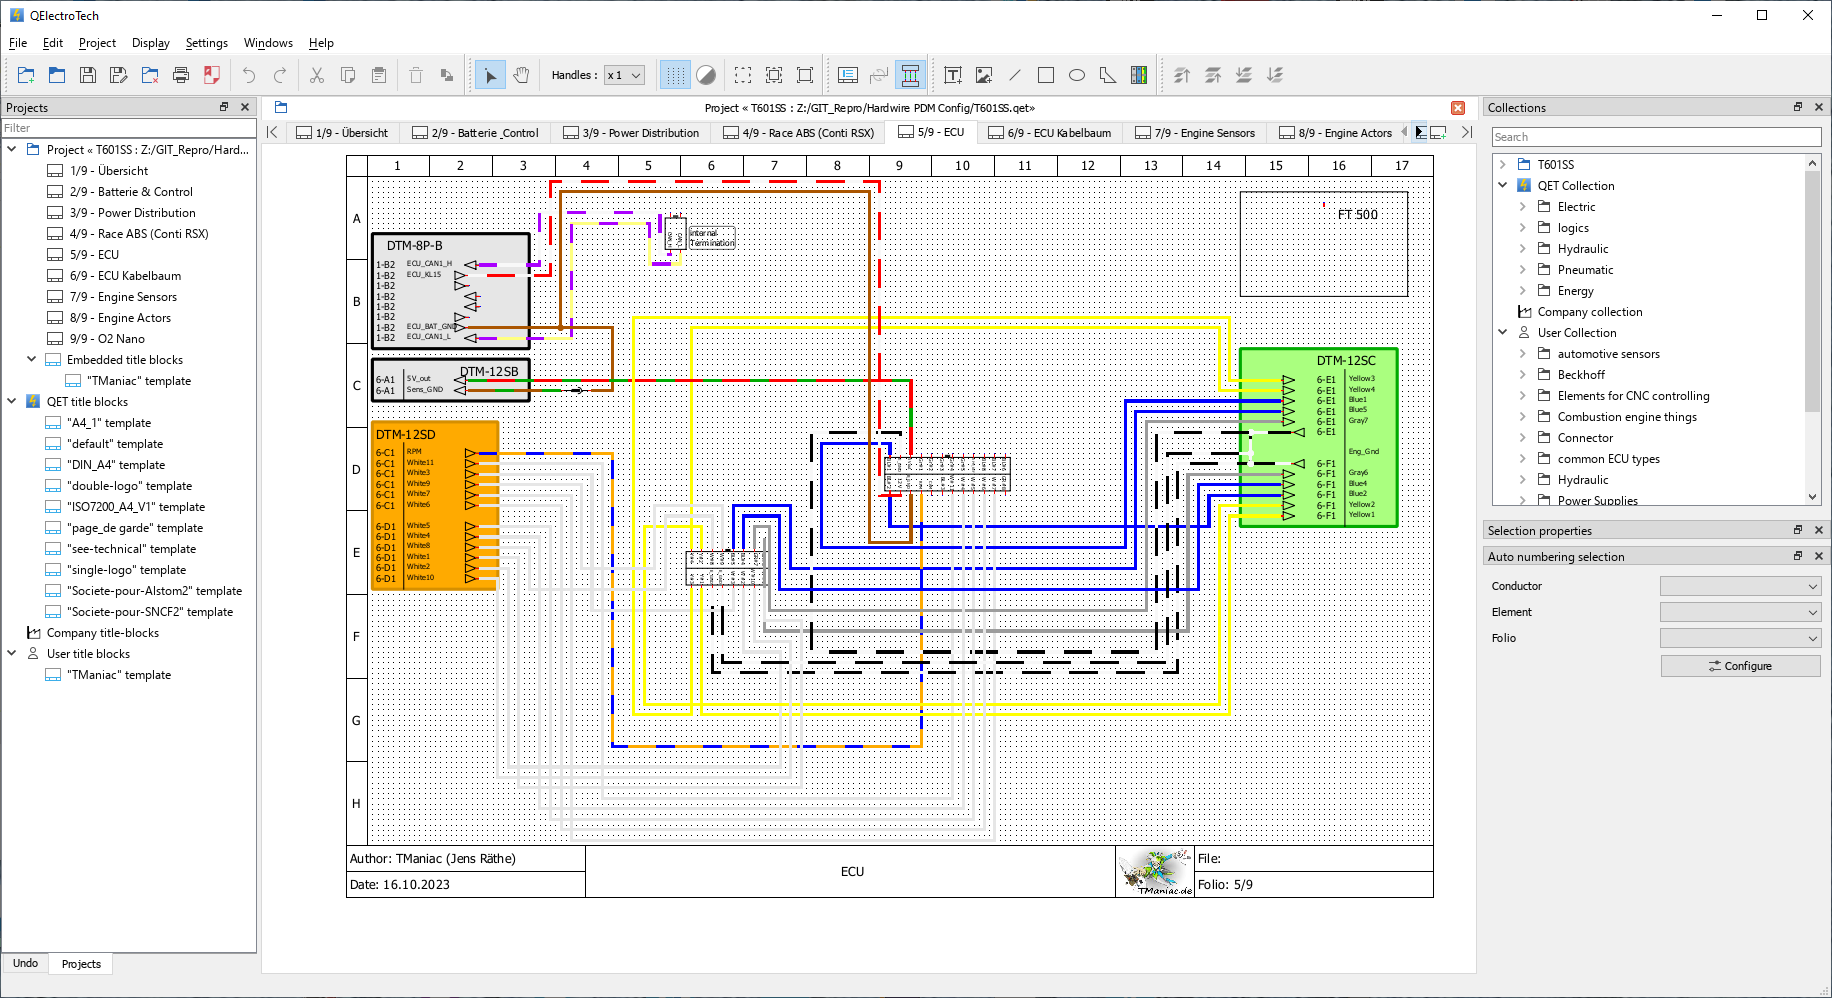1832x998 pixels.
Task: Switch to 1/9 - Übersicht tab
Action: [x=342, y=133]
